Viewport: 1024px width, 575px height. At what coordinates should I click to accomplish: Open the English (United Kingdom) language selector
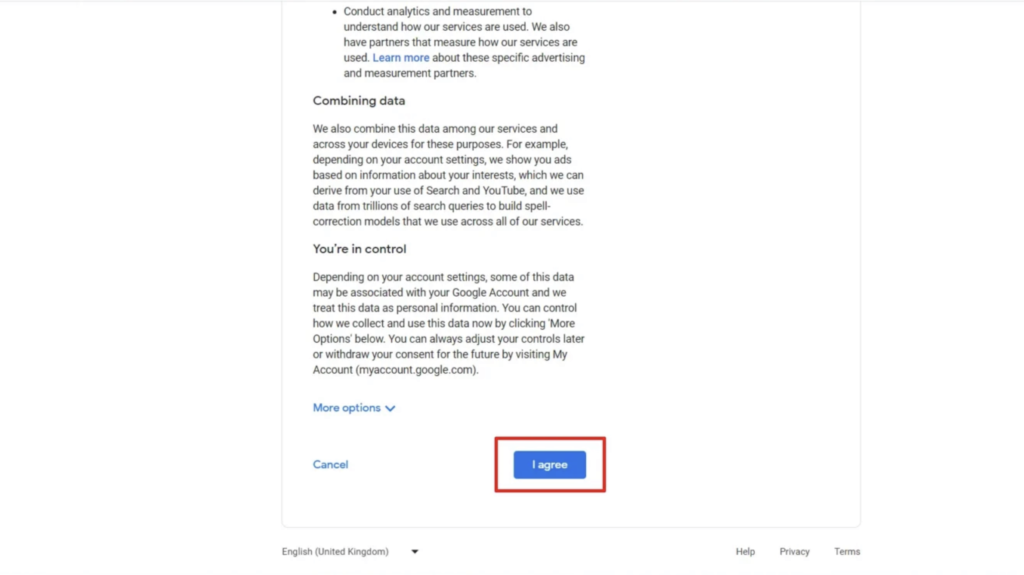(x=350, y=551)
